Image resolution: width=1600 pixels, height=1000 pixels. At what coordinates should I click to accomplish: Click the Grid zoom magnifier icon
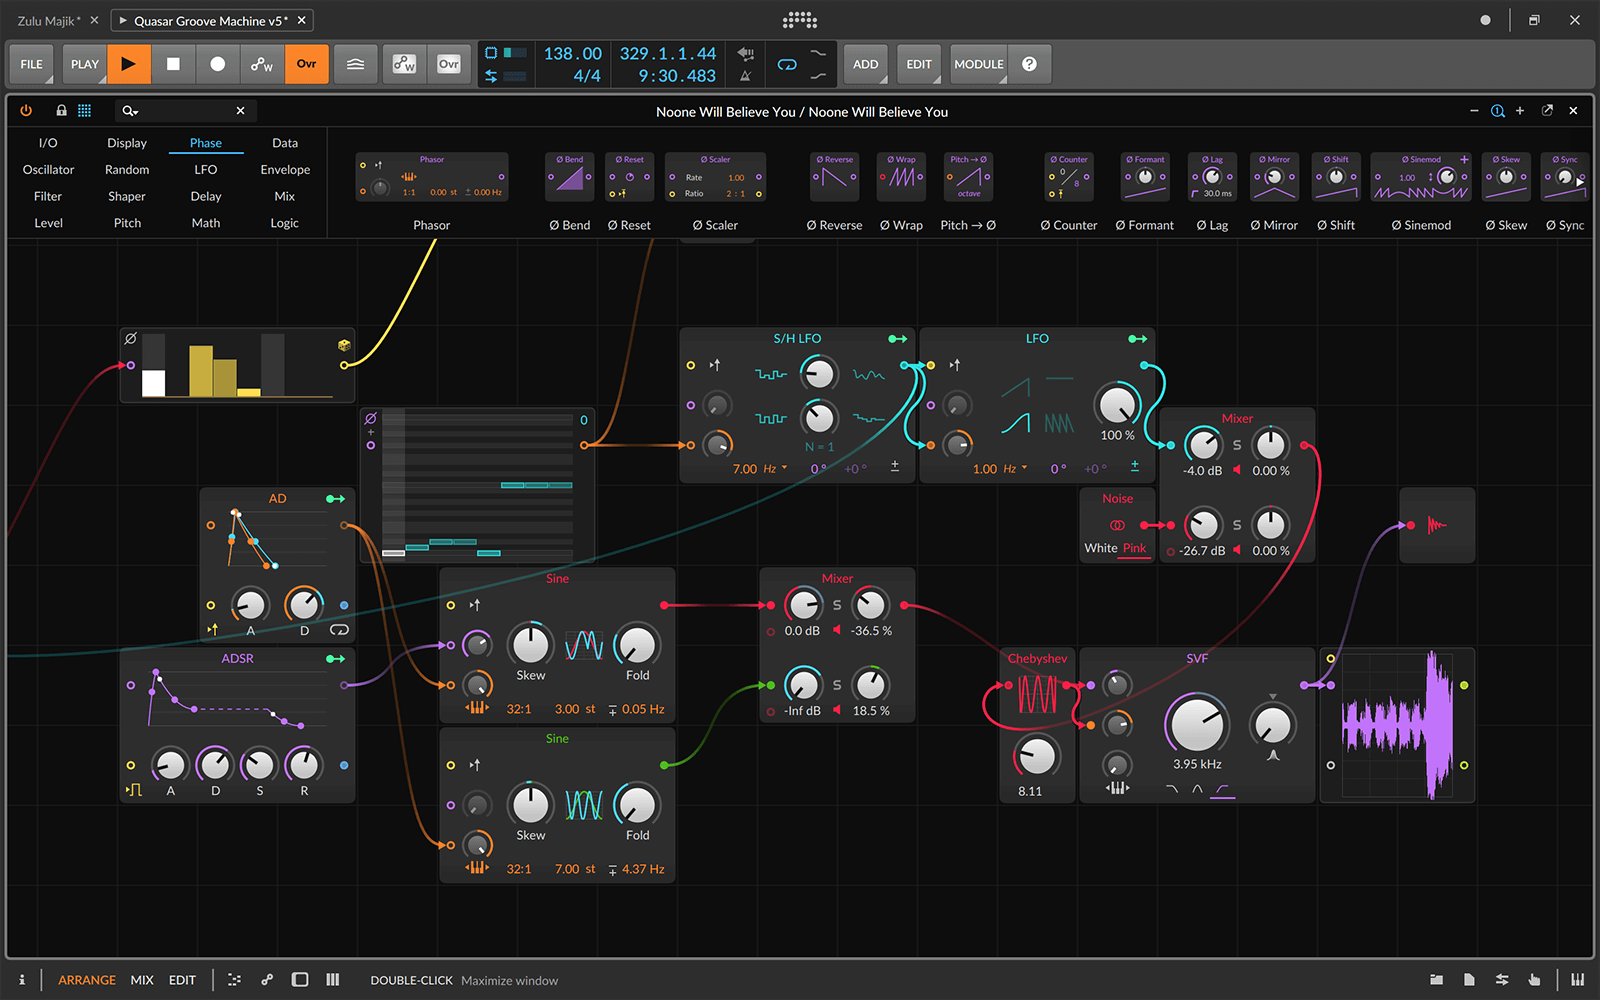click(x=1497, y=111)
